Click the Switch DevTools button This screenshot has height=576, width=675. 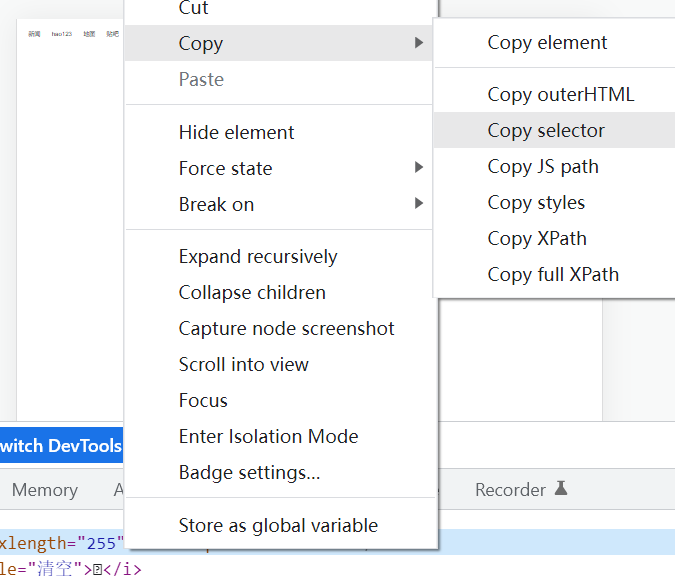[61, 446]
